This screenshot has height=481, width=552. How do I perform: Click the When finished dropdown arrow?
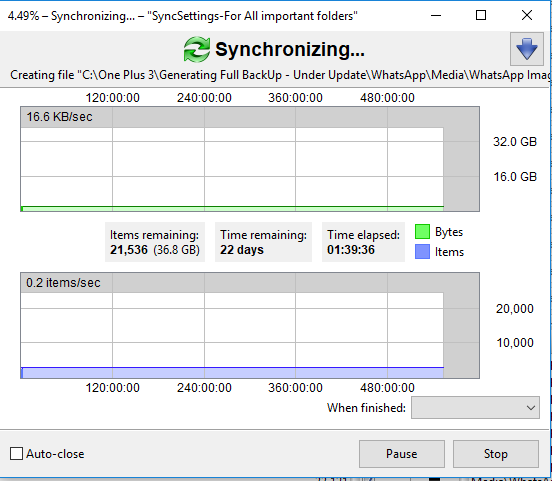(x=531, y=408)
